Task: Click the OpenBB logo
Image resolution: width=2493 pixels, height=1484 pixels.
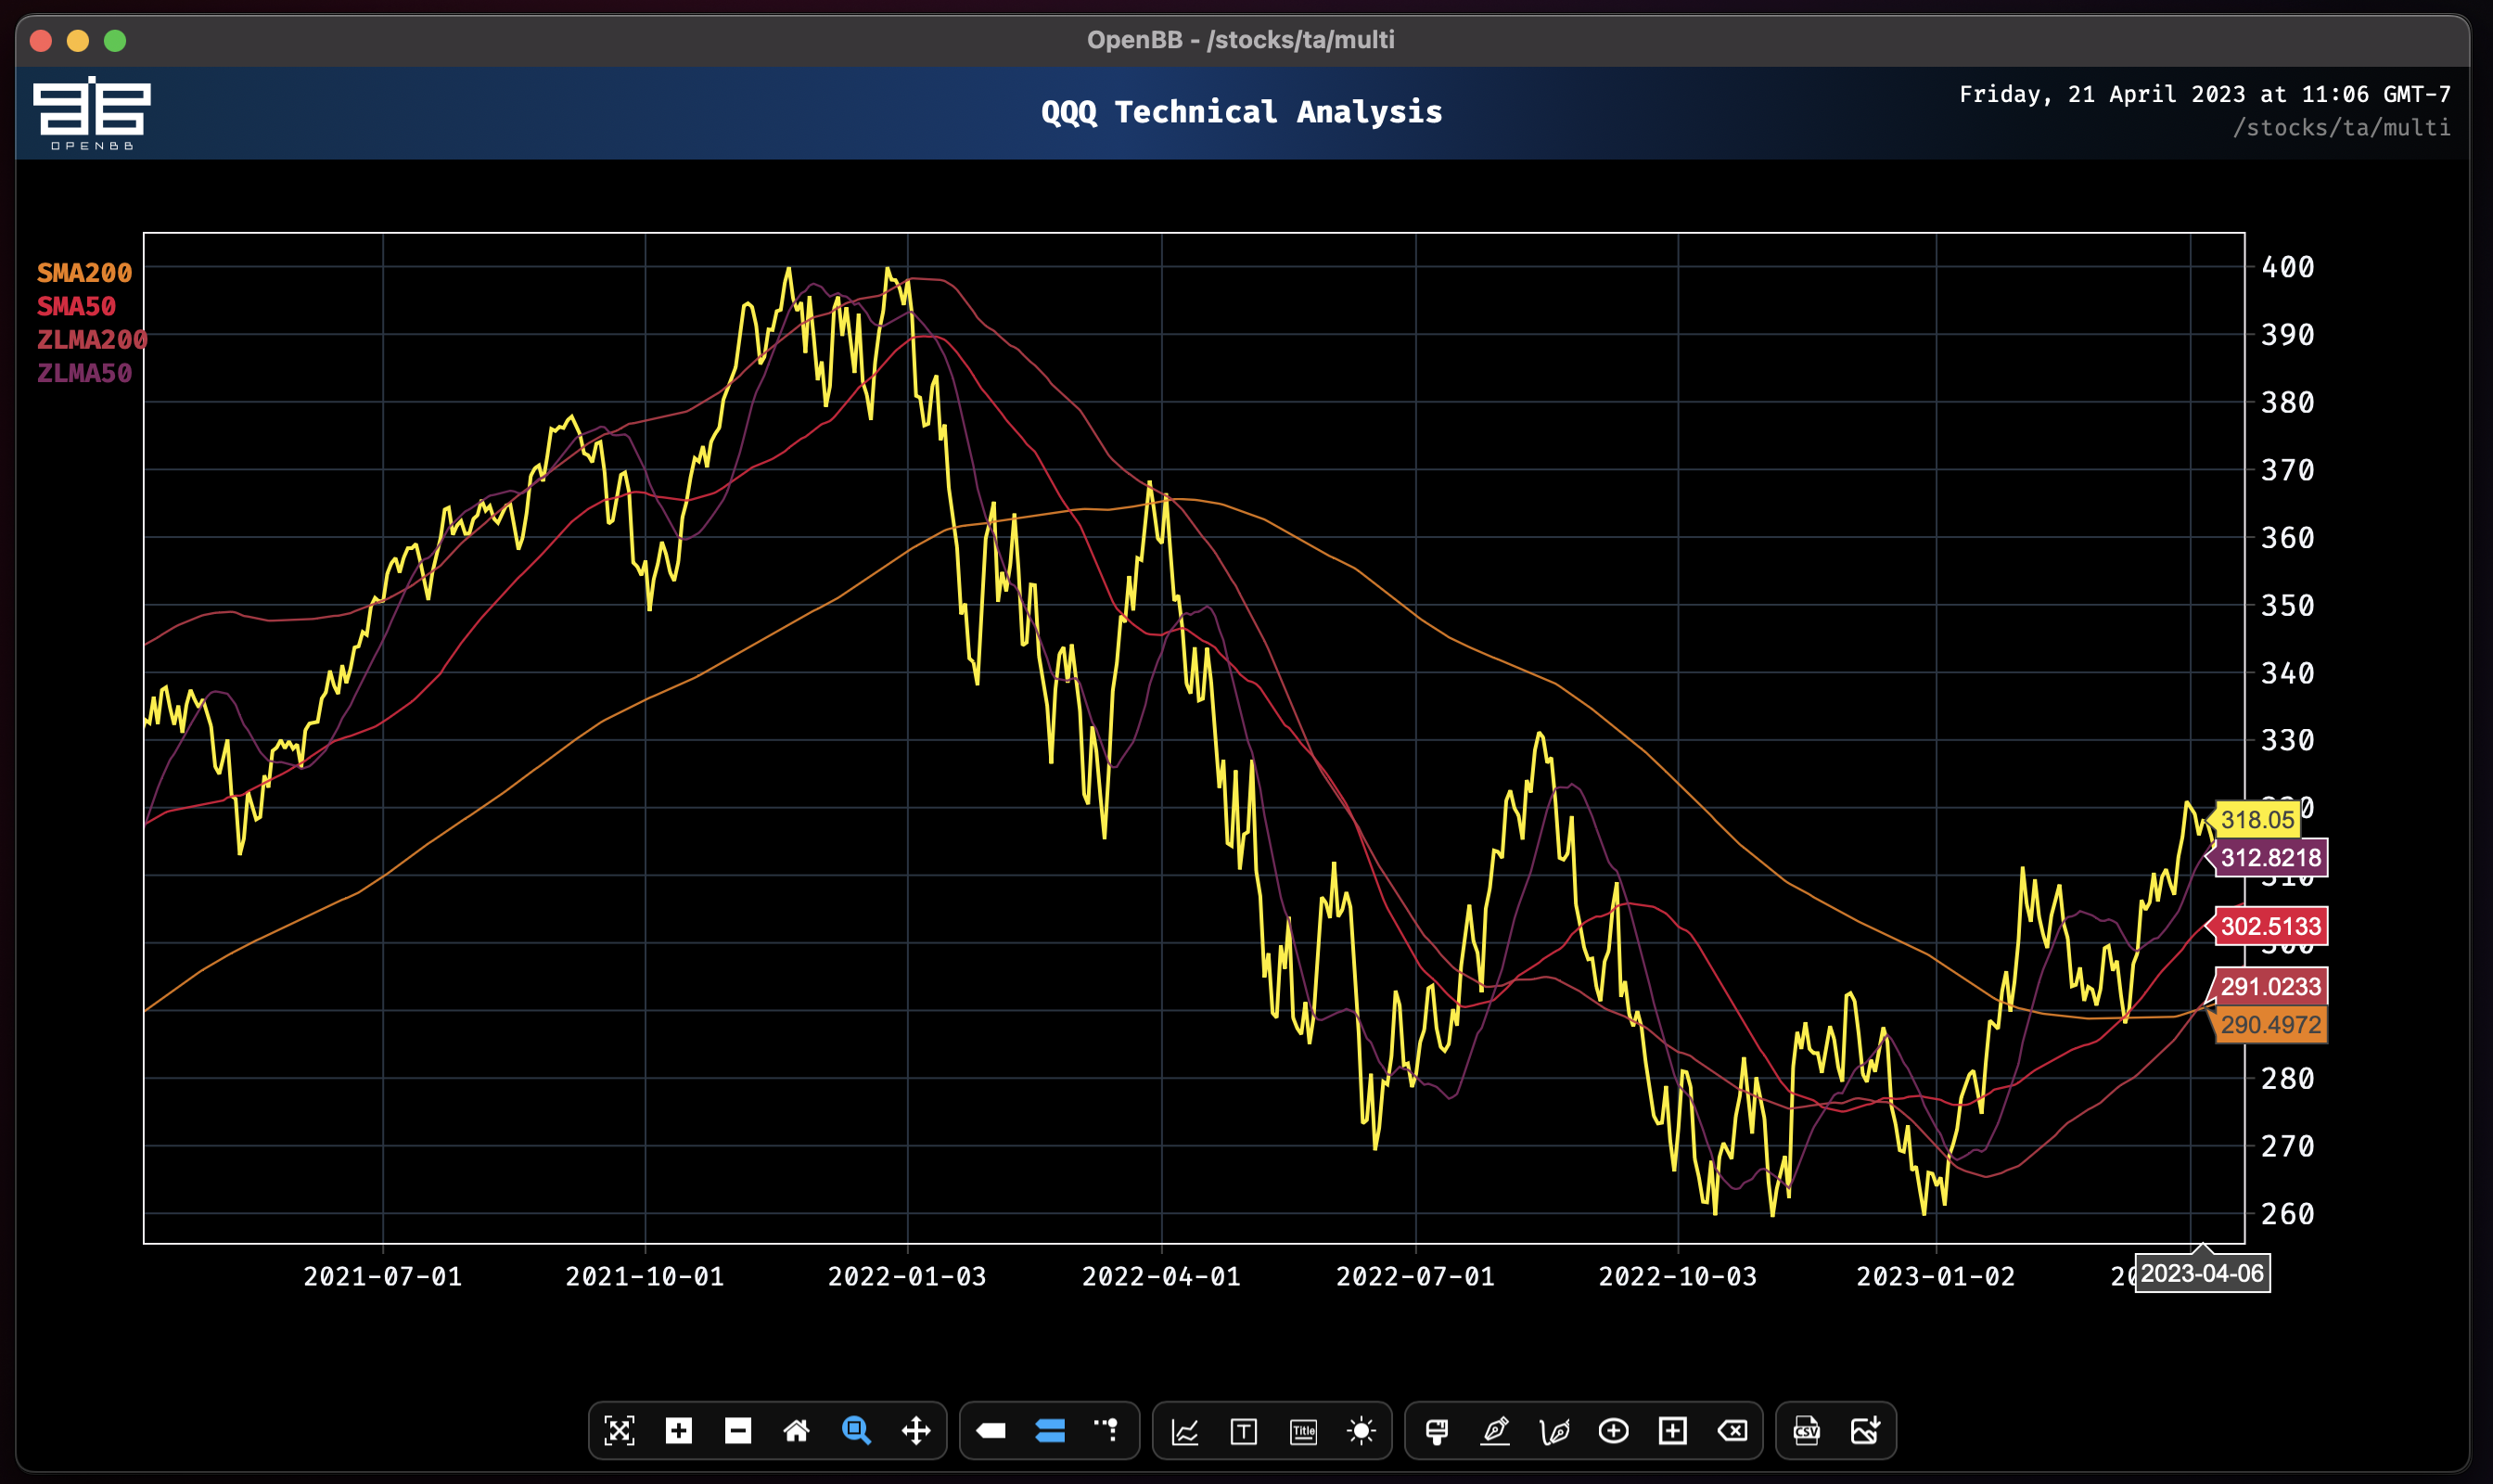Action: pos(92,113)
